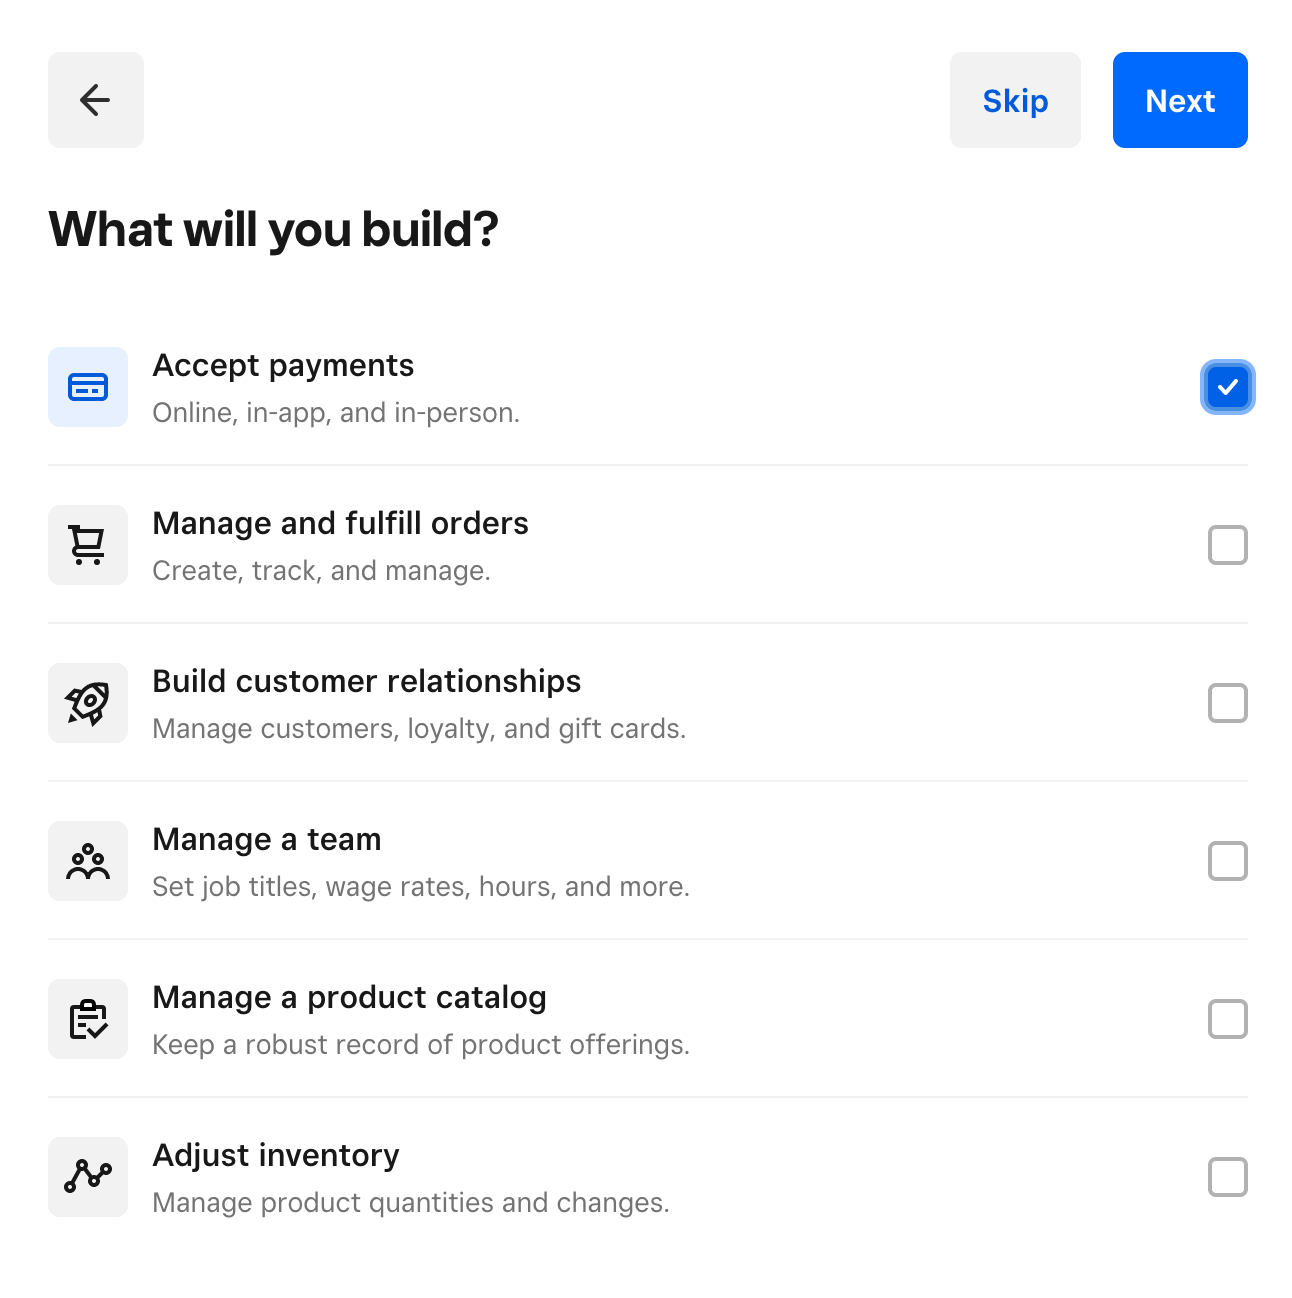Click the back arrow button
Screen dimensions: 1292x1298
pos(96,100)
